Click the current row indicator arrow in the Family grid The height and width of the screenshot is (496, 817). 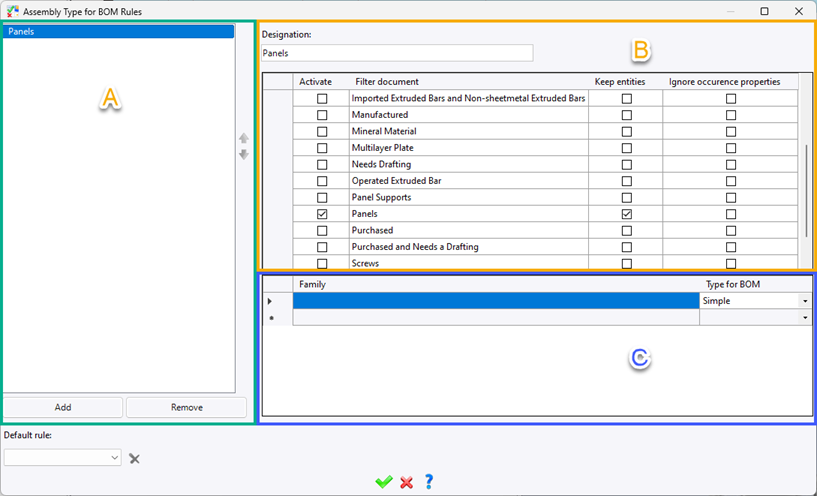point(267,301)
